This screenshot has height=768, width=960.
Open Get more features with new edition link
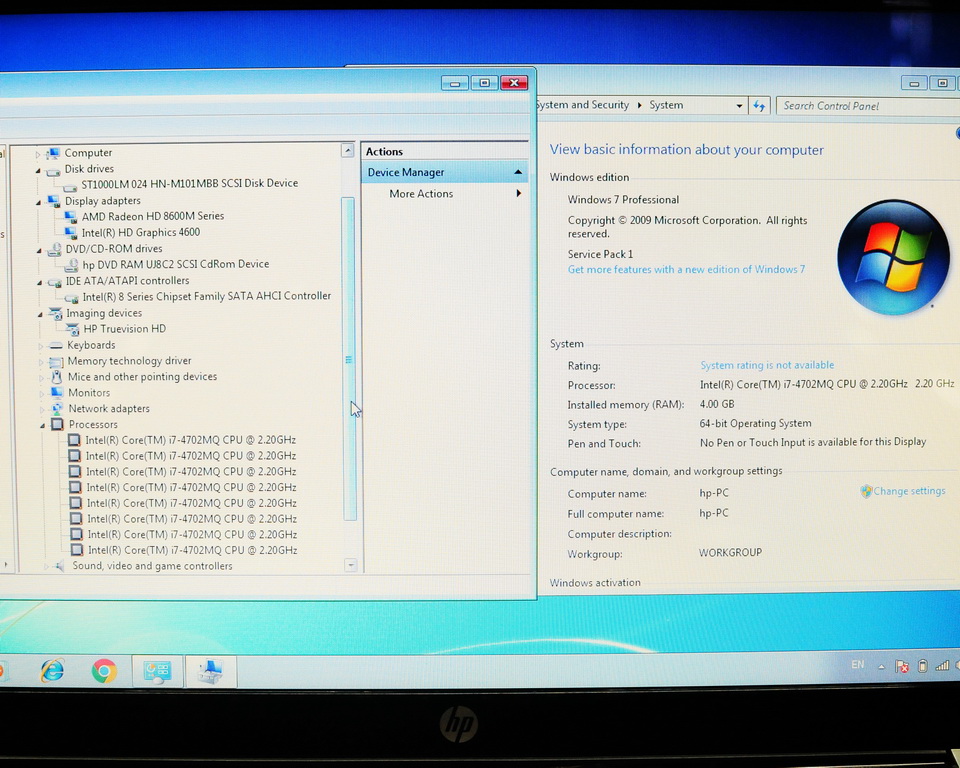pyautogui.click(x=686, y=269)
